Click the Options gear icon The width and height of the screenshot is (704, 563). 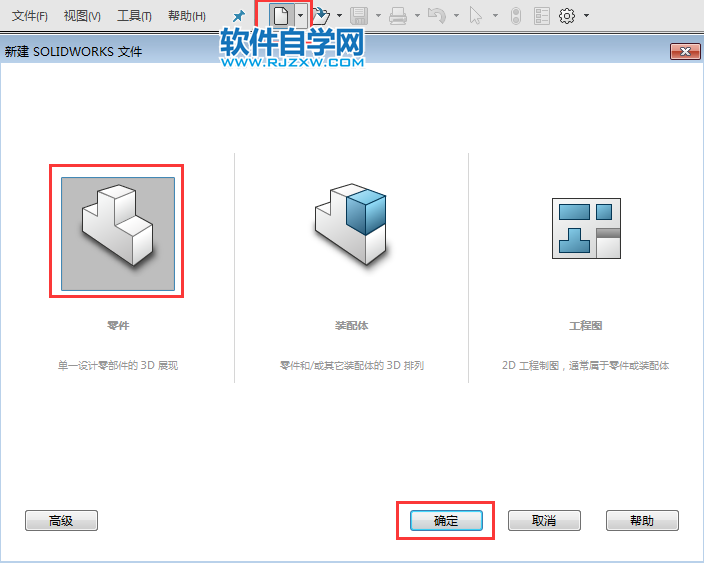567,16
